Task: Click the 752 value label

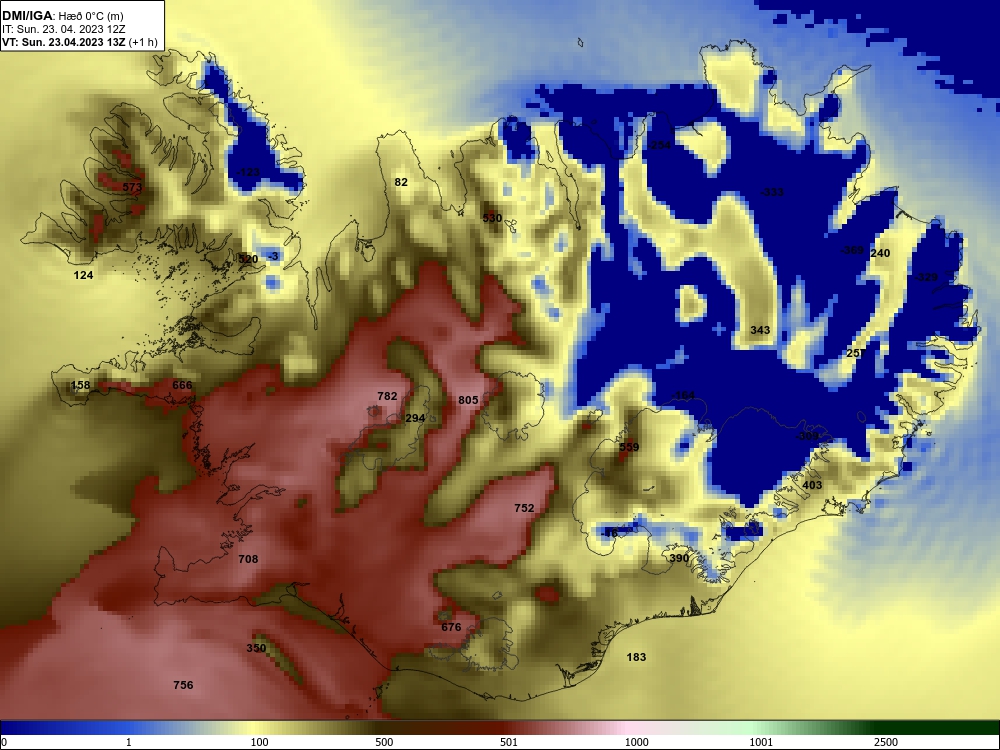Action: (524, 508)
